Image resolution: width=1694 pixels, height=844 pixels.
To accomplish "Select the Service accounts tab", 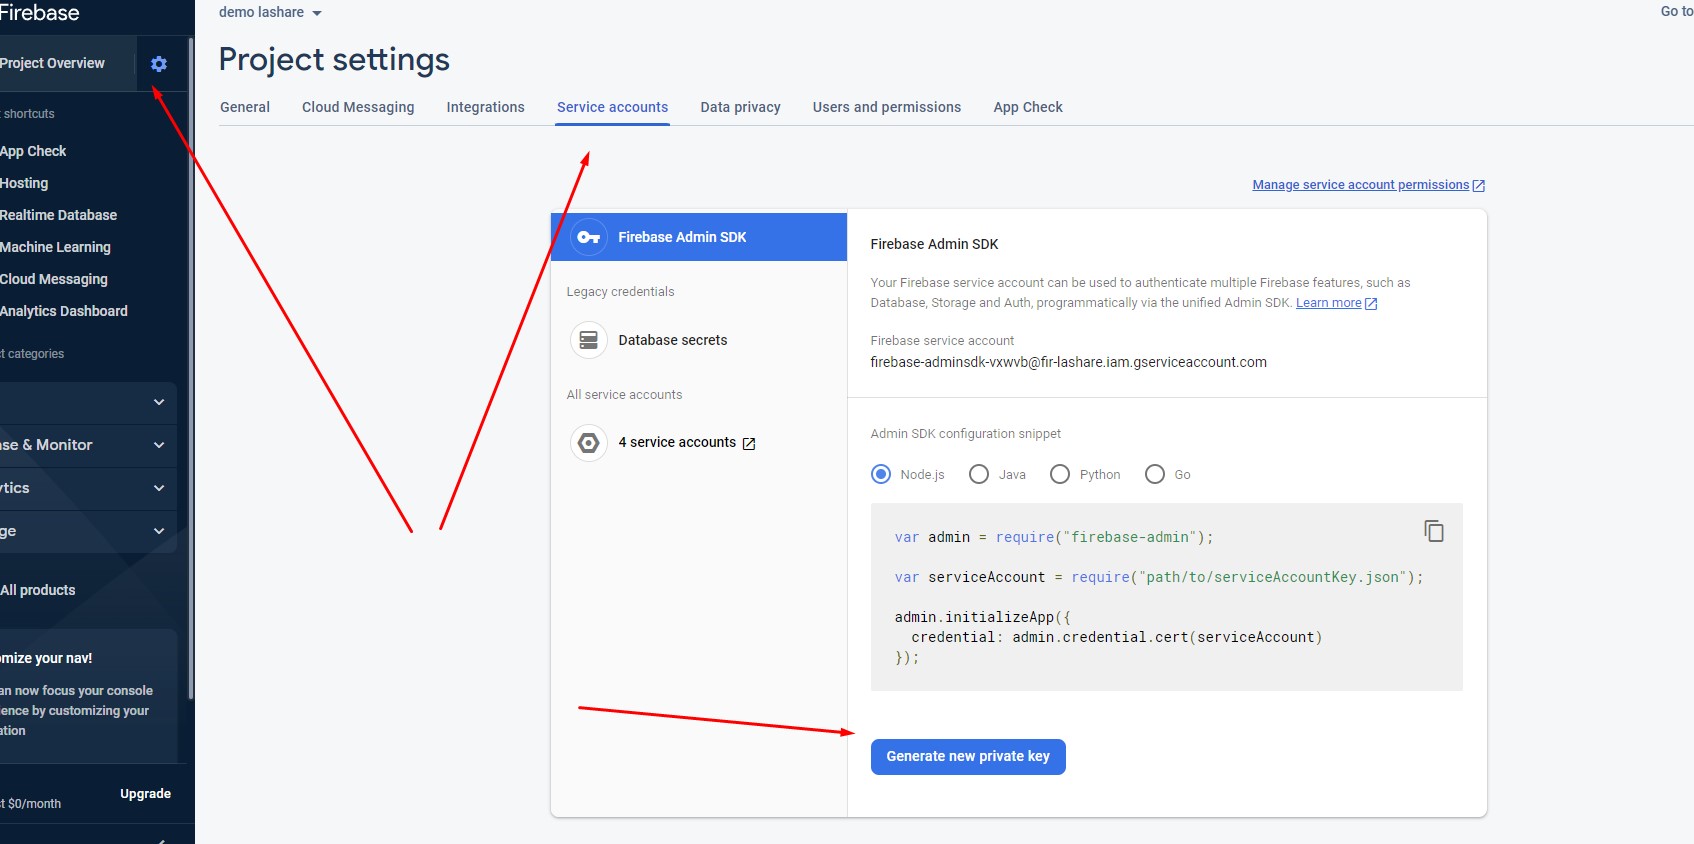I will click(612, 107).
